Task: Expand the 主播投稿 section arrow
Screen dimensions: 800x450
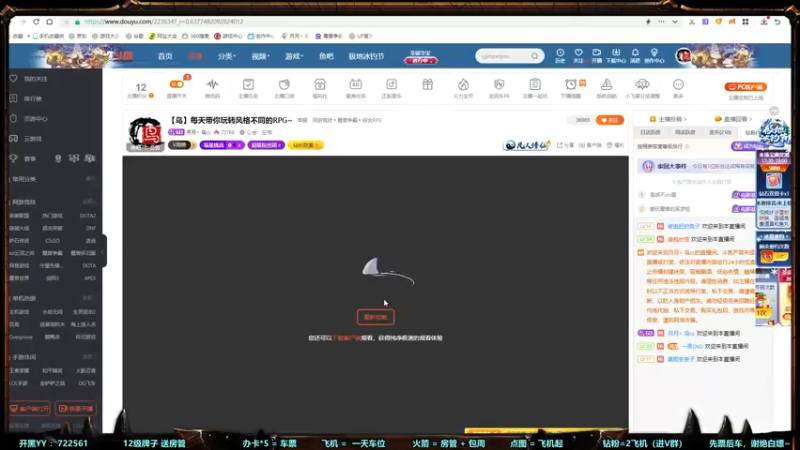Action: (x=685, y=119)
